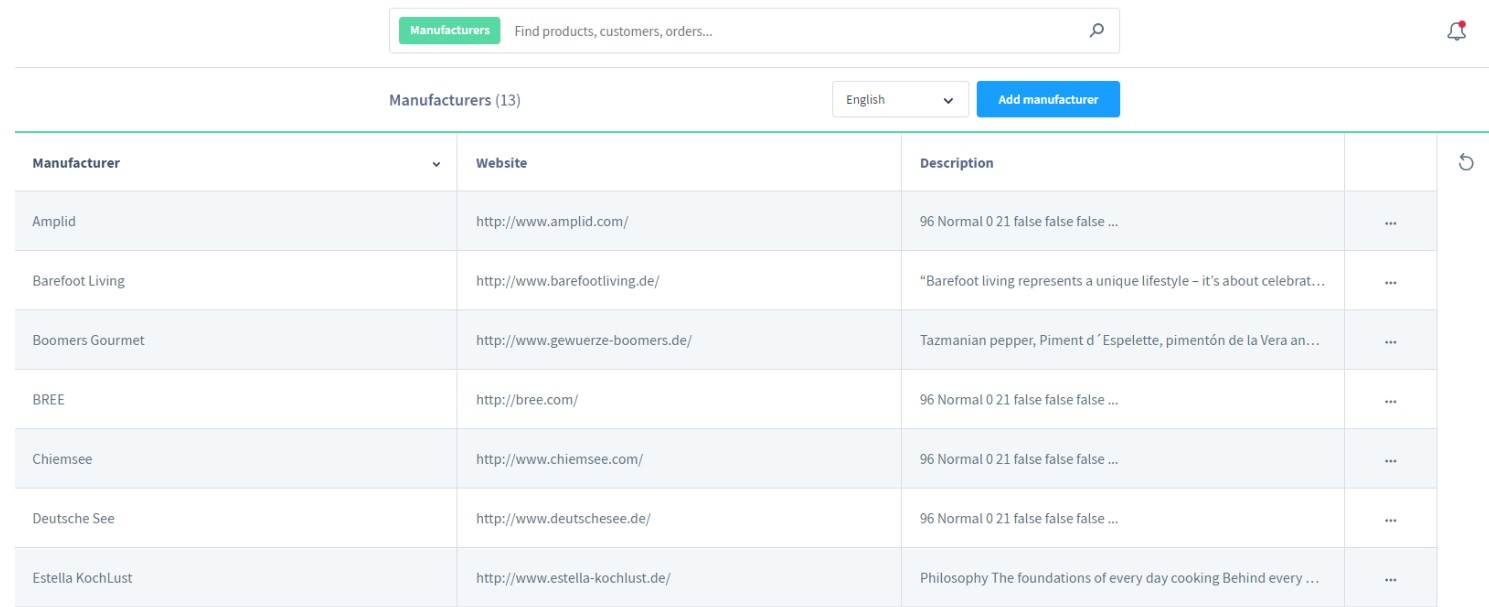Image resolution: width=1489 pixels, height=607 pixels.
Task: Open Chiemsee row three-dot menu
Action: [1390, 460]
